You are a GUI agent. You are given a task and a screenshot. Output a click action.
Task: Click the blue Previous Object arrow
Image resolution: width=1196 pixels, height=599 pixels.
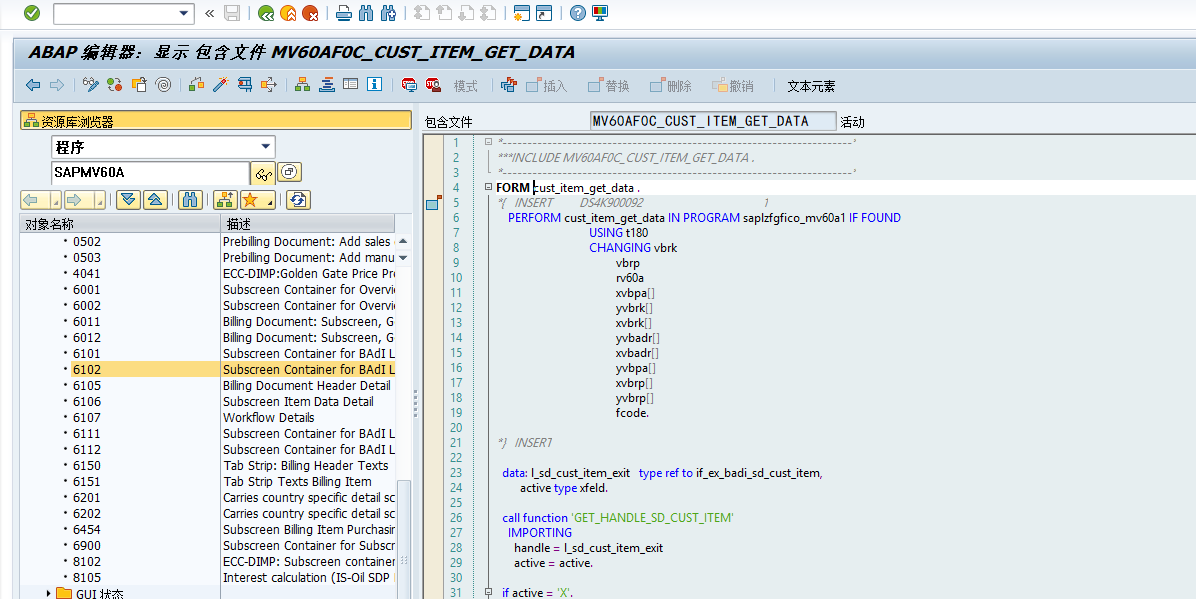tap(33, 85)
